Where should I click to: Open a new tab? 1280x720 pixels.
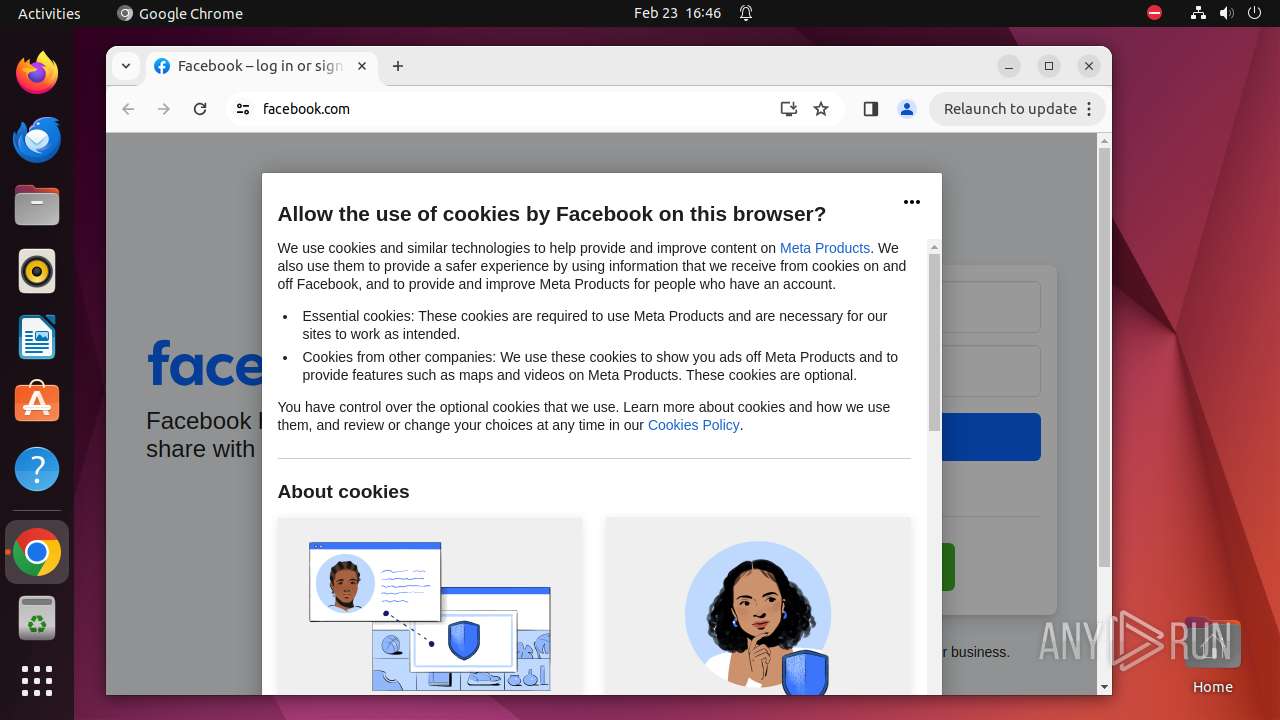coord(398,66)
